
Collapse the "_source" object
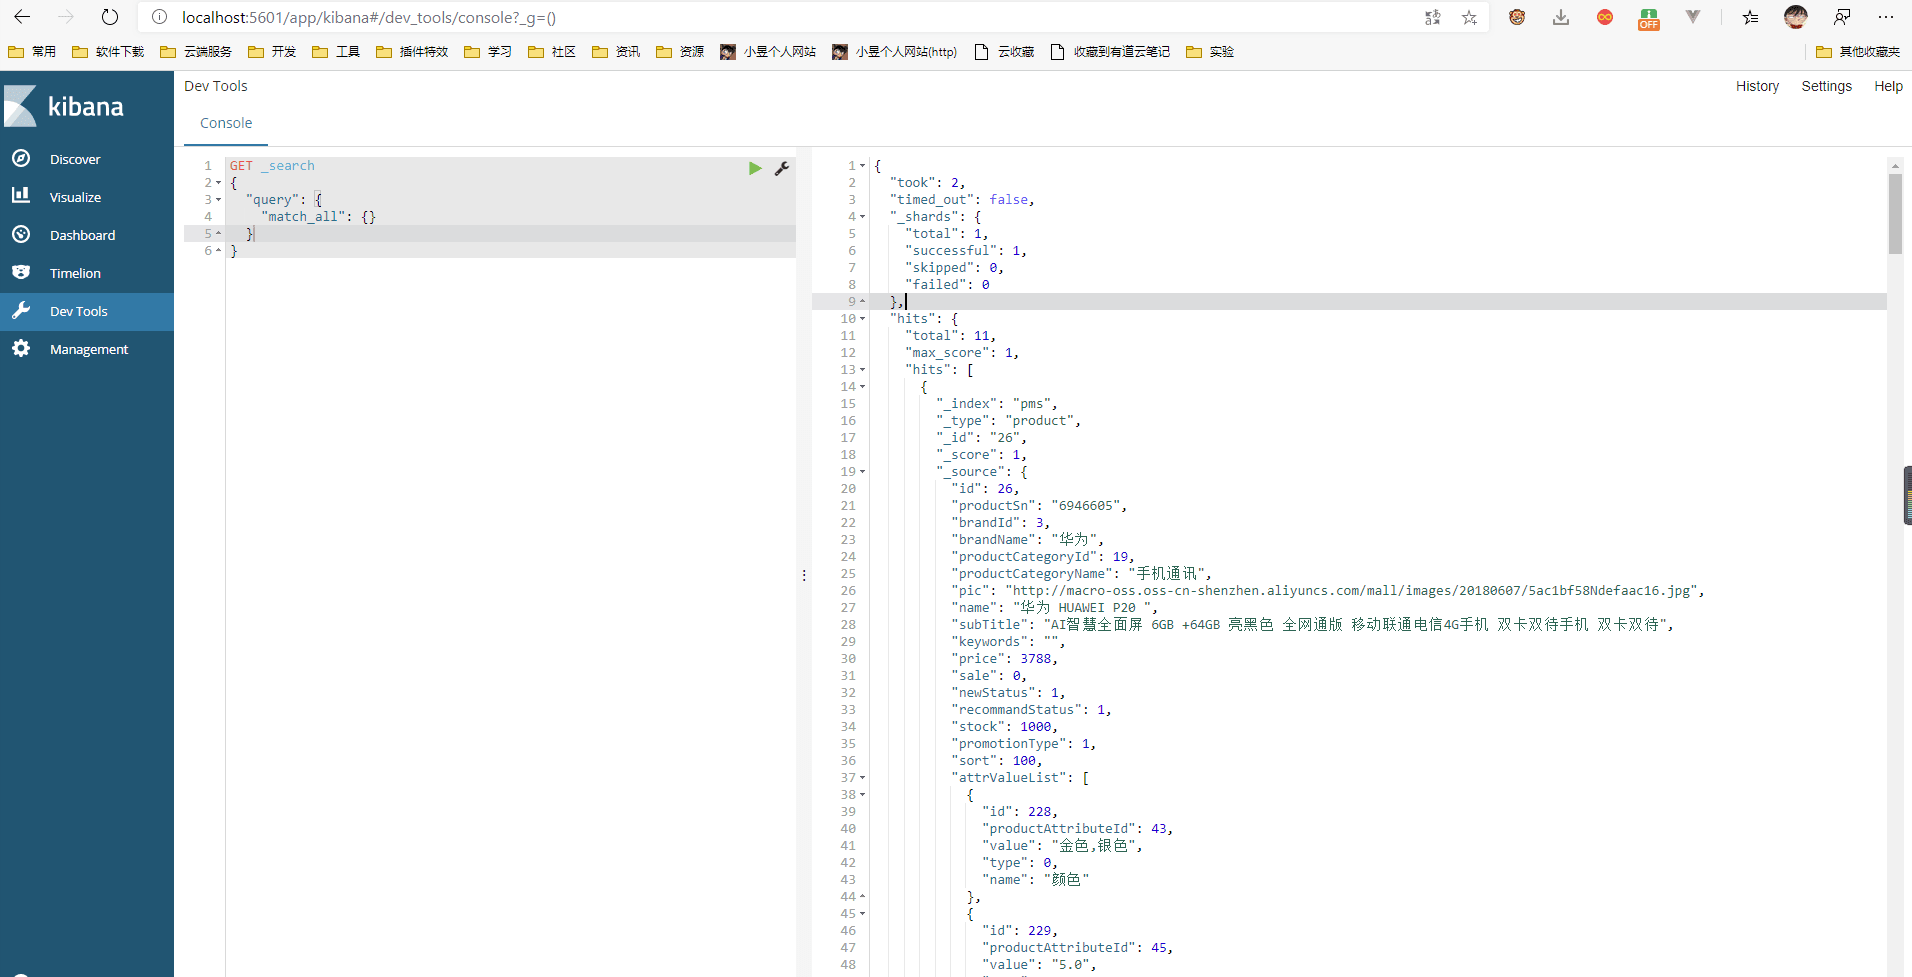(x=862, y=472)
